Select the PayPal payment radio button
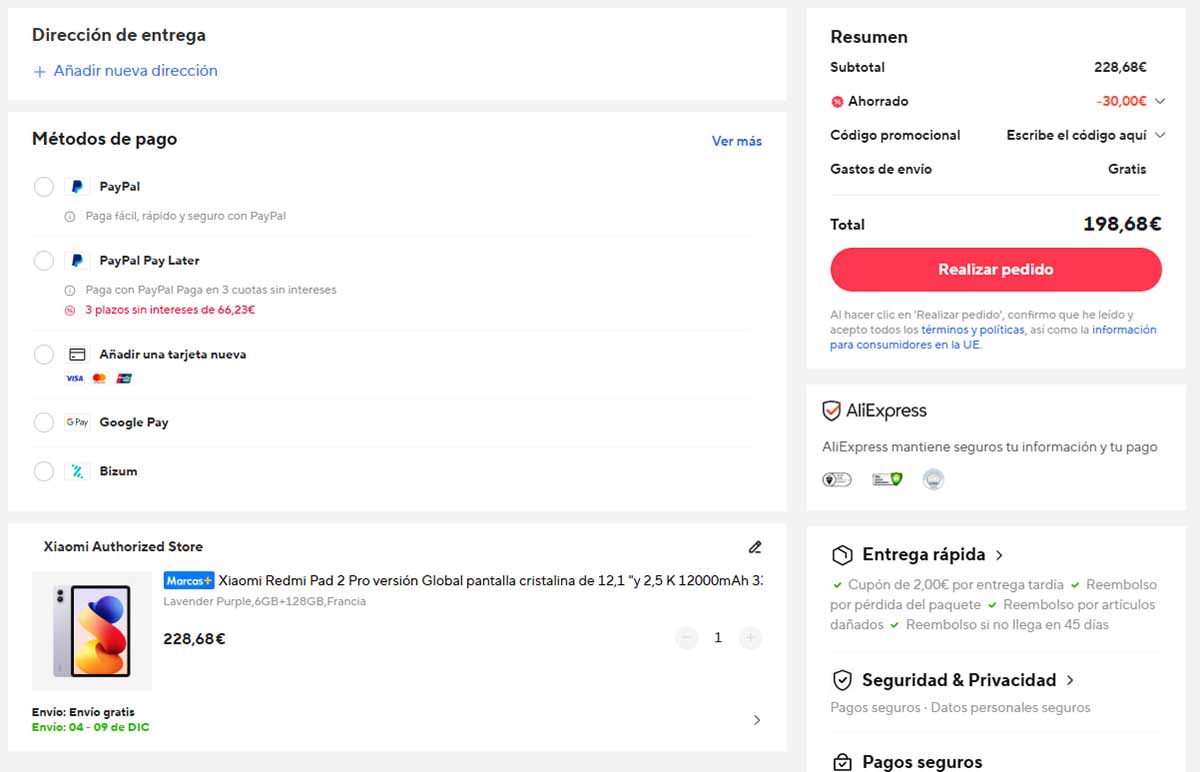The image size is (1200, 772). [43, 186]
